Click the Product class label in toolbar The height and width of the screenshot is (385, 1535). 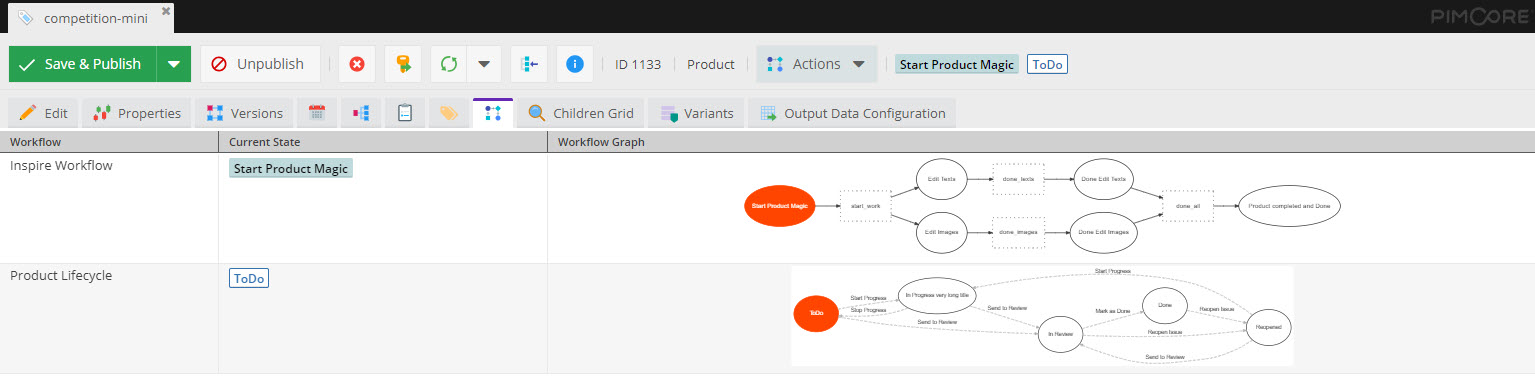[711, 64]
